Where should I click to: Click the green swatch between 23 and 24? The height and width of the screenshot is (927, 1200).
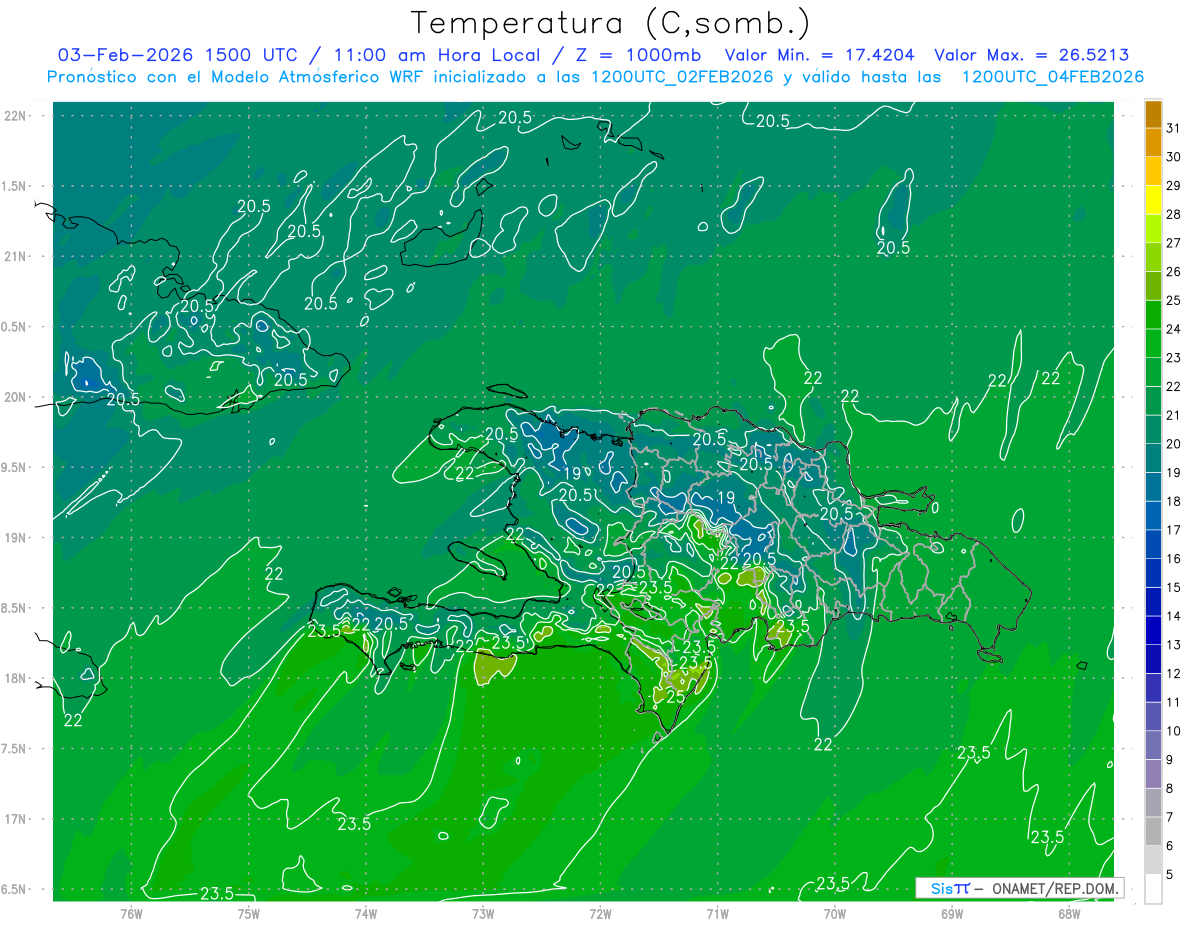coord(1153,344)
